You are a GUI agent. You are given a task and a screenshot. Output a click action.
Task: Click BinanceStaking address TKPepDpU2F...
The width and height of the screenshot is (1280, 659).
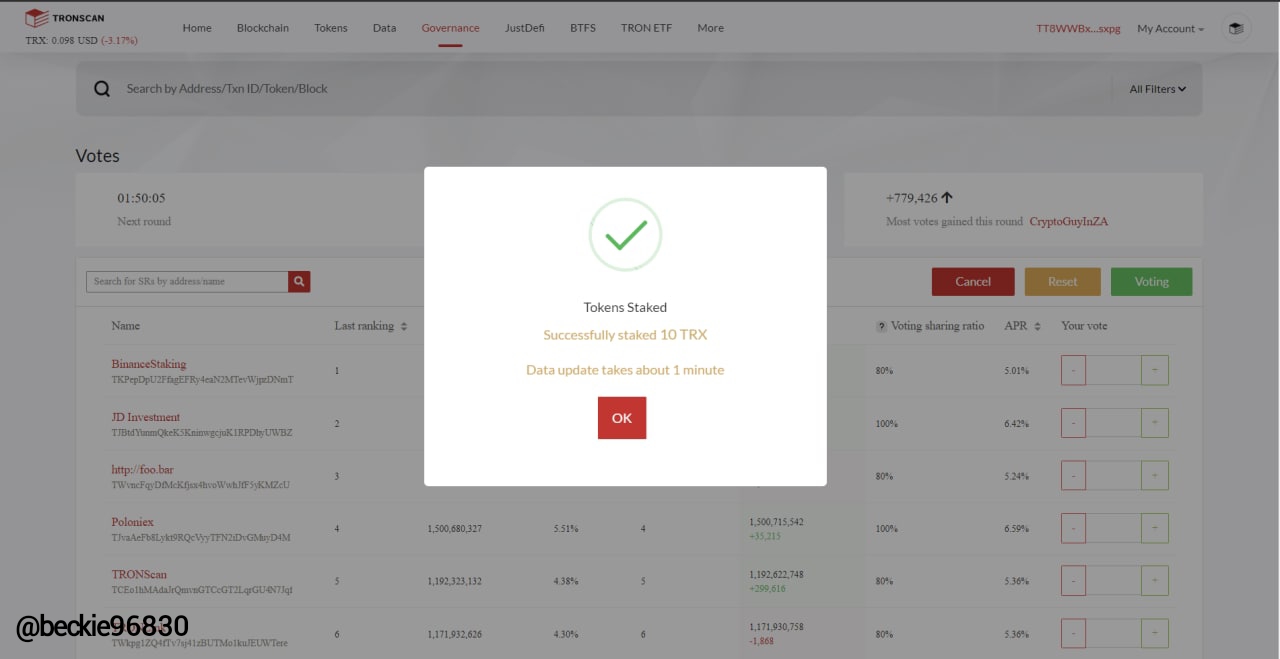click(202, 380)
